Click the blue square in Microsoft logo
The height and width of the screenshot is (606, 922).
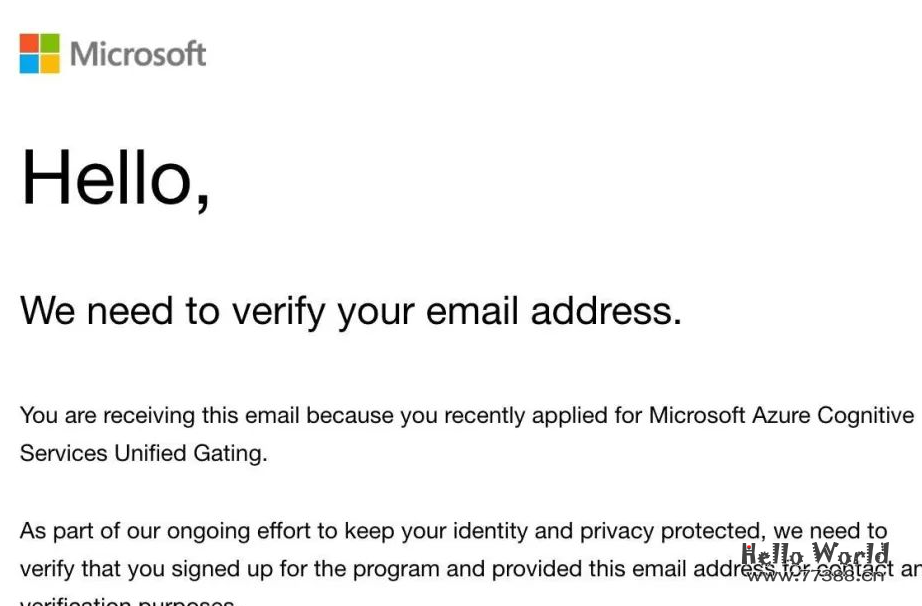(x=29, y=64)
